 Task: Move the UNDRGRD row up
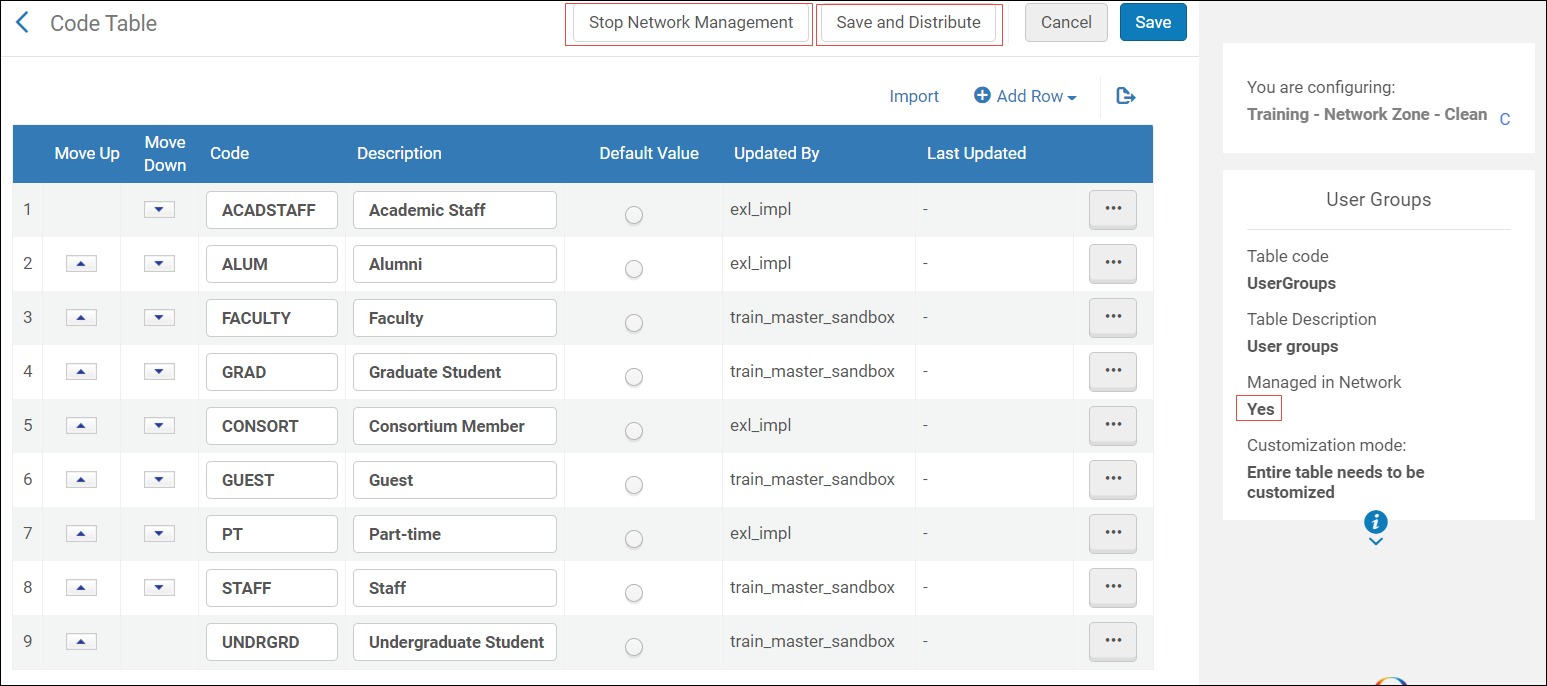pos(82,641)
